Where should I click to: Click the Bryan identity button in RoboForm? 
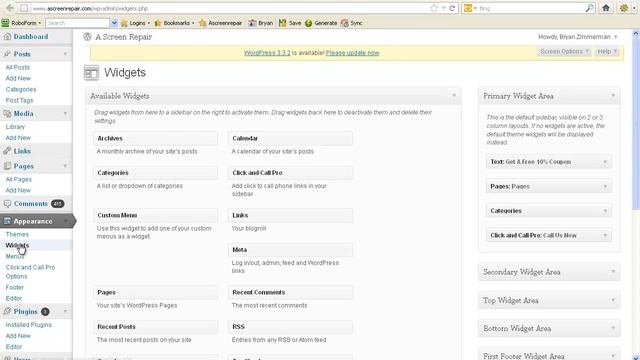pyautogui.click(x=261, y=23)
